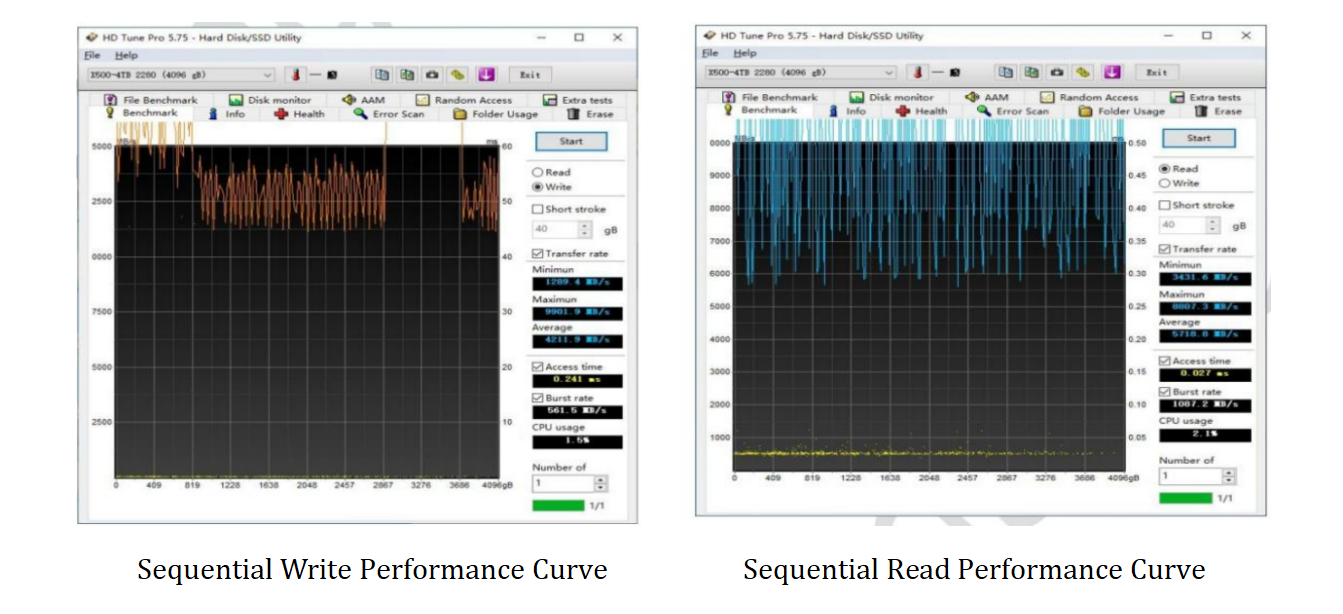Click purple down-arrow icon in write window
Screen dimensions: 1343x614
tap(487, 74)
